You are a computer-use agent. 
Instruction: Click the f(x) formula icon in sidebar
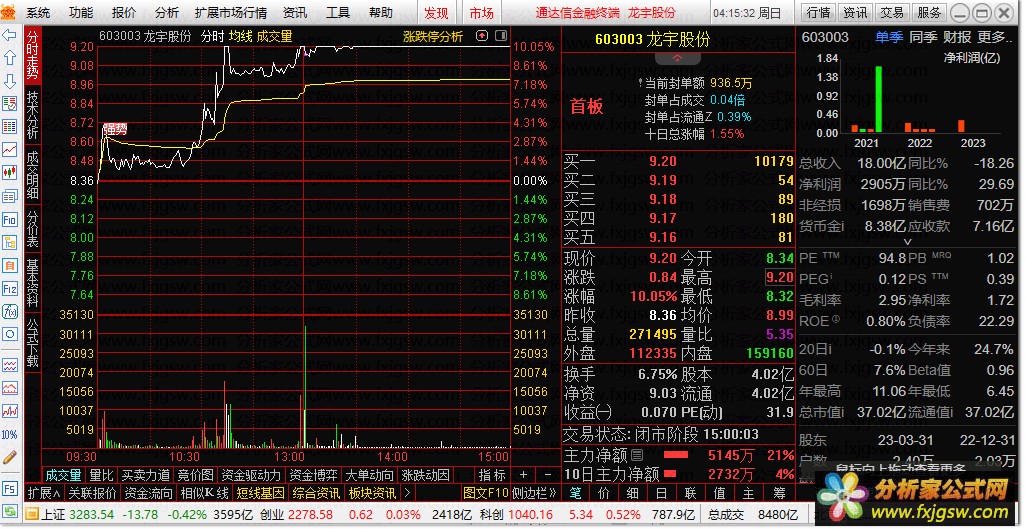[x=10, y=311]
